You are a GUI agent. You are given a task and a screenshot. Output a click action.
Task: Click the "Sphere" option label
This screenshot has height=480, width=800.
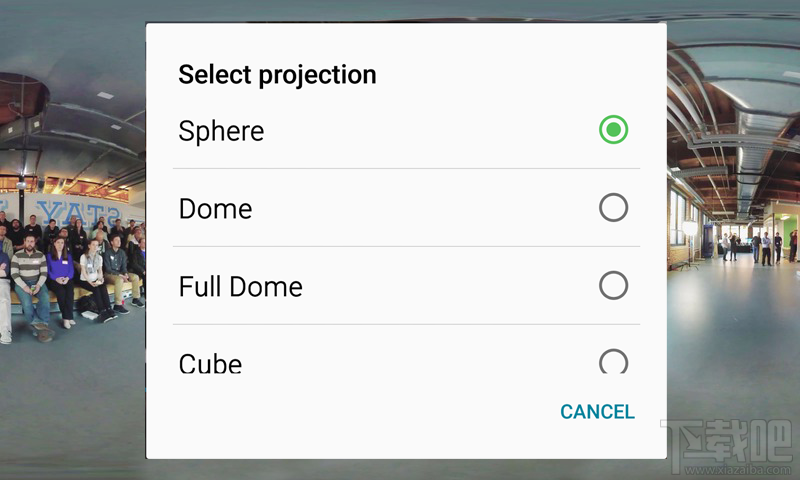click(221, 131)
